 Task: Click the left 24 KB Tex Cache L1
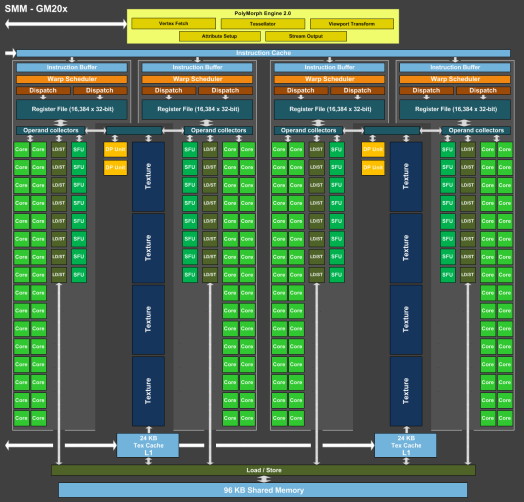pyautogui.click(x=148, y=446)
